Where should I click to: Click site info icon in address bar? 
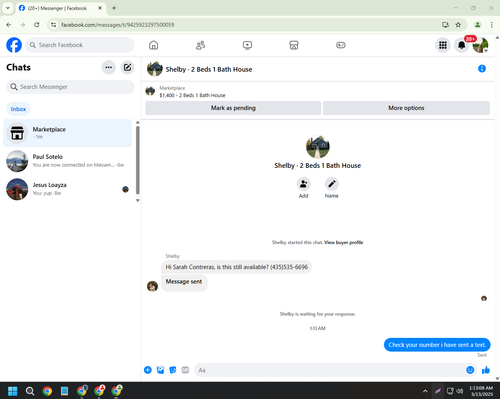pyautogui.click(x=54, y=25)
